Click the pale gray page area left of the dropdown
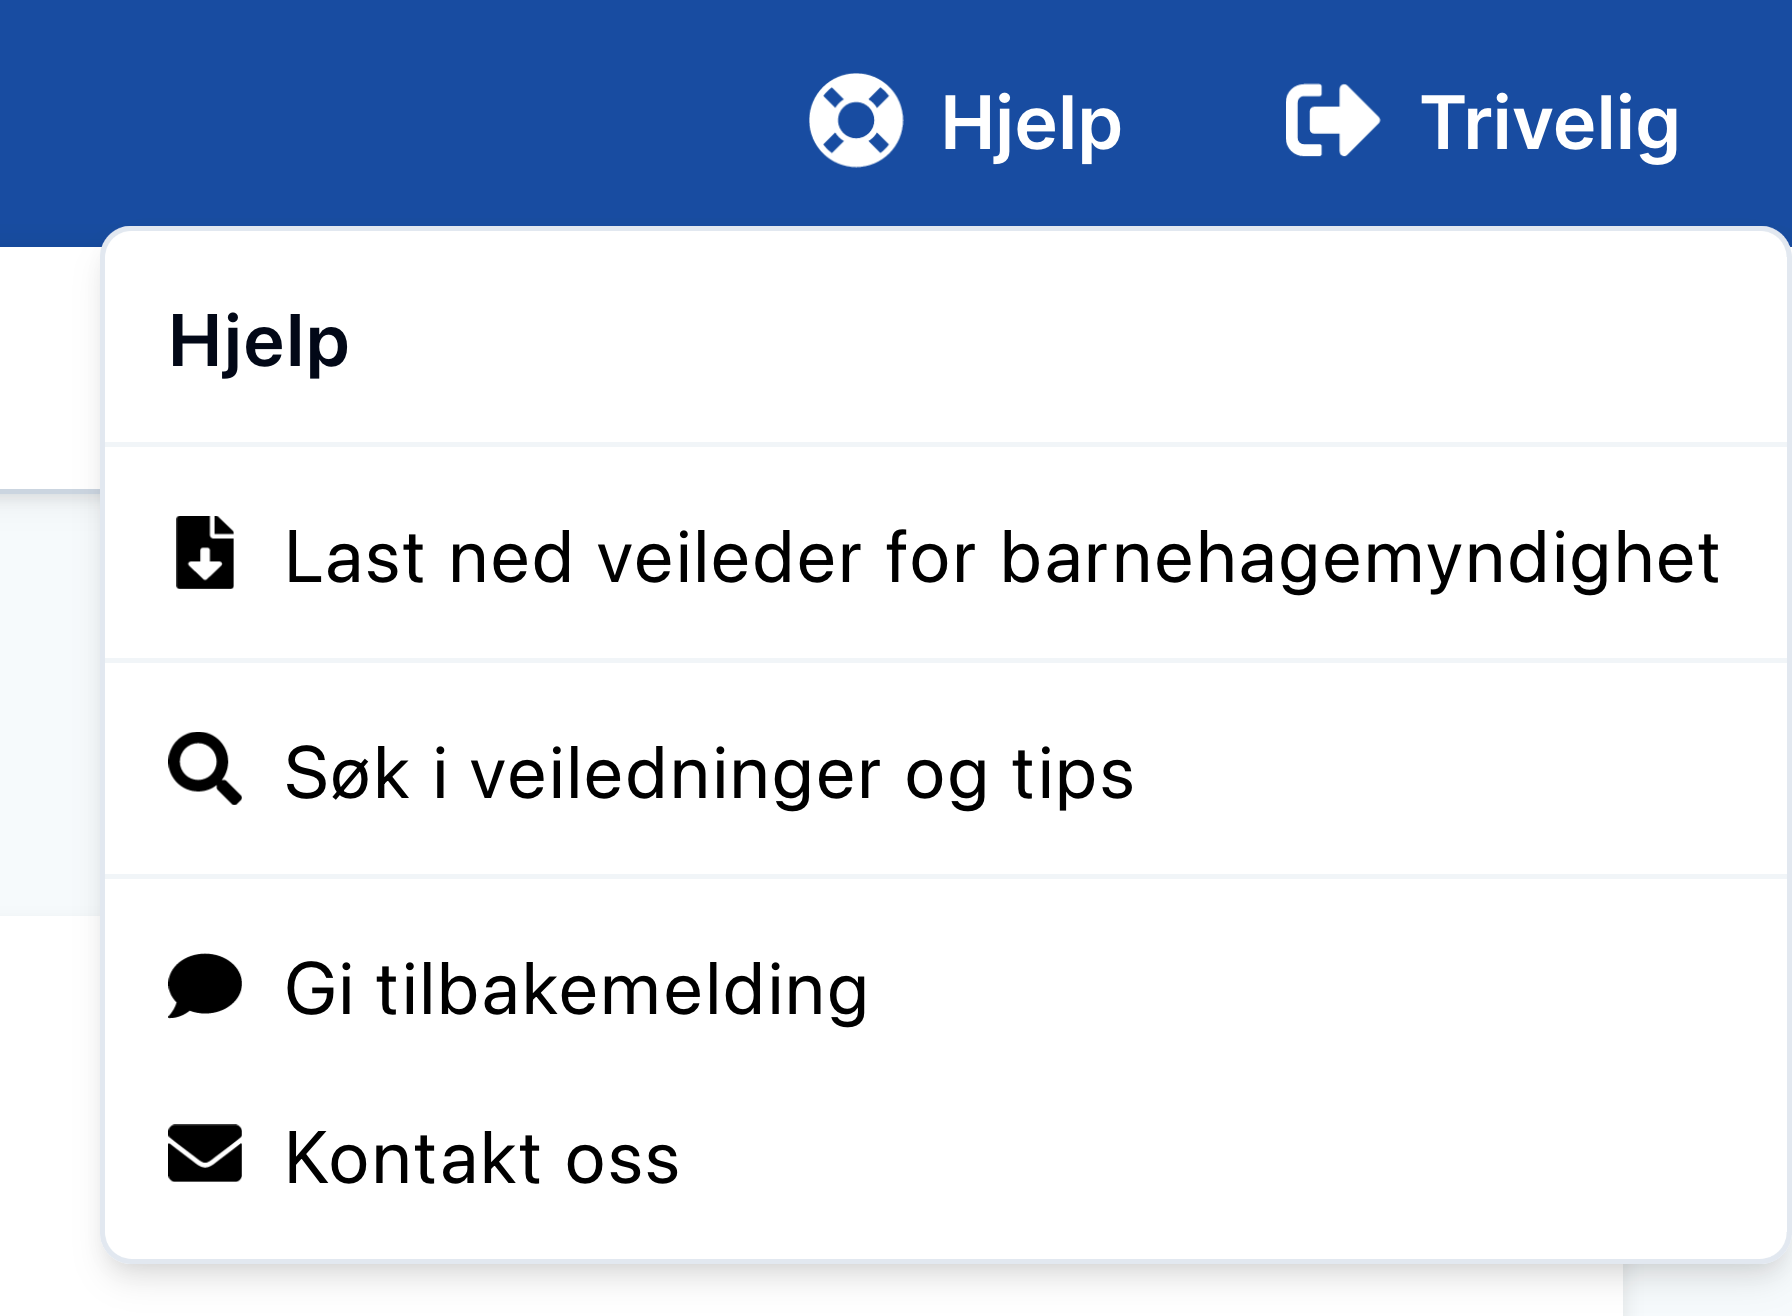The width and height of the screenshot is (1792, 1316). point(50,700)
